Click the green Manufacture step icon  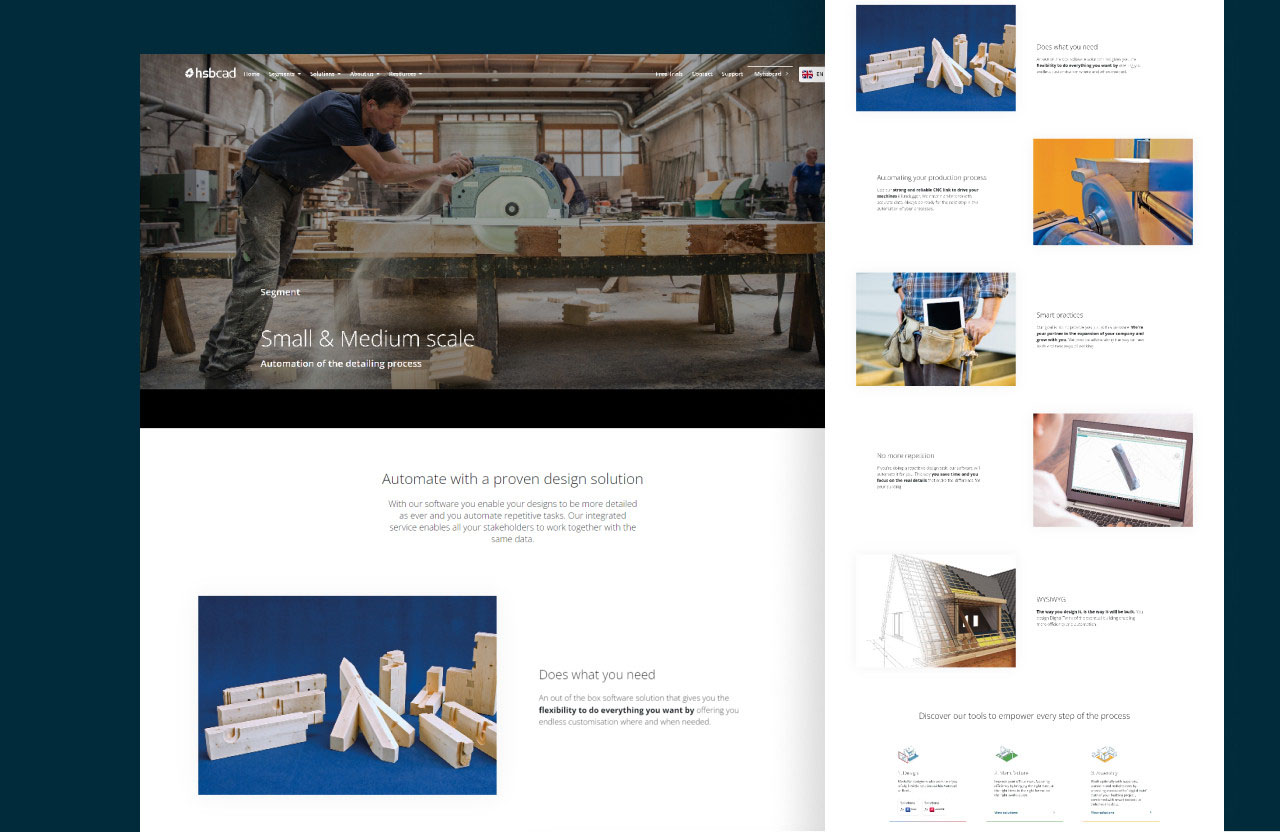(x=1005, y=754)
